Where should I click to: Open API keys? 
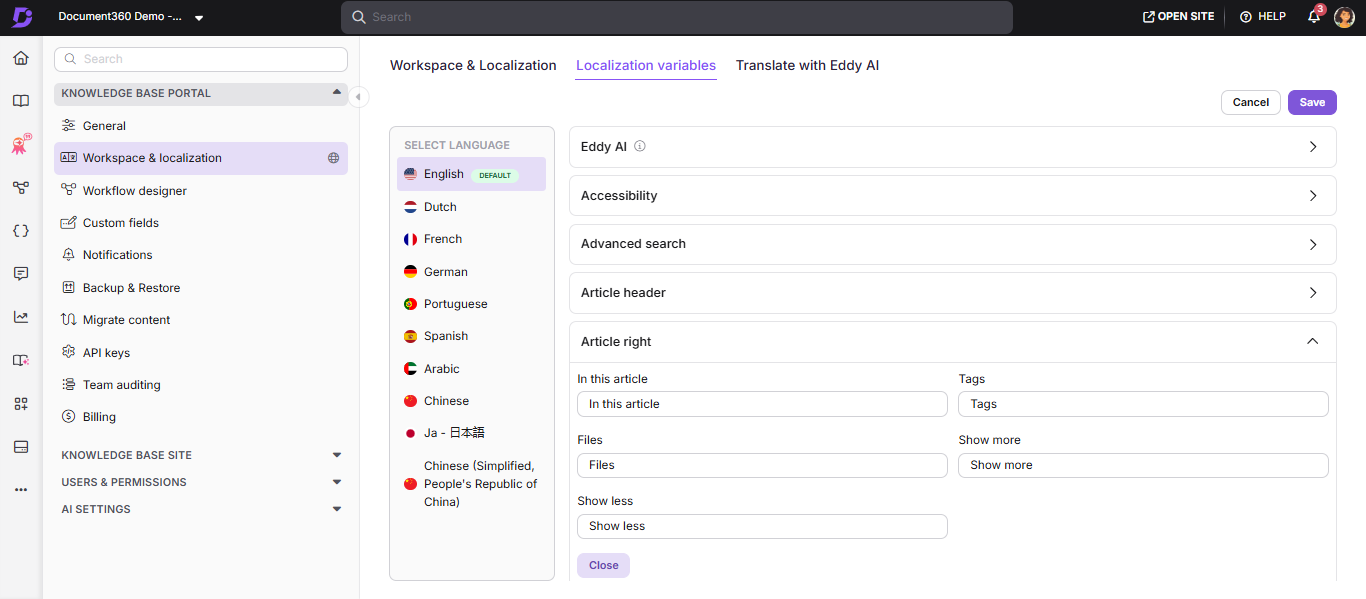tap(201, 353)
